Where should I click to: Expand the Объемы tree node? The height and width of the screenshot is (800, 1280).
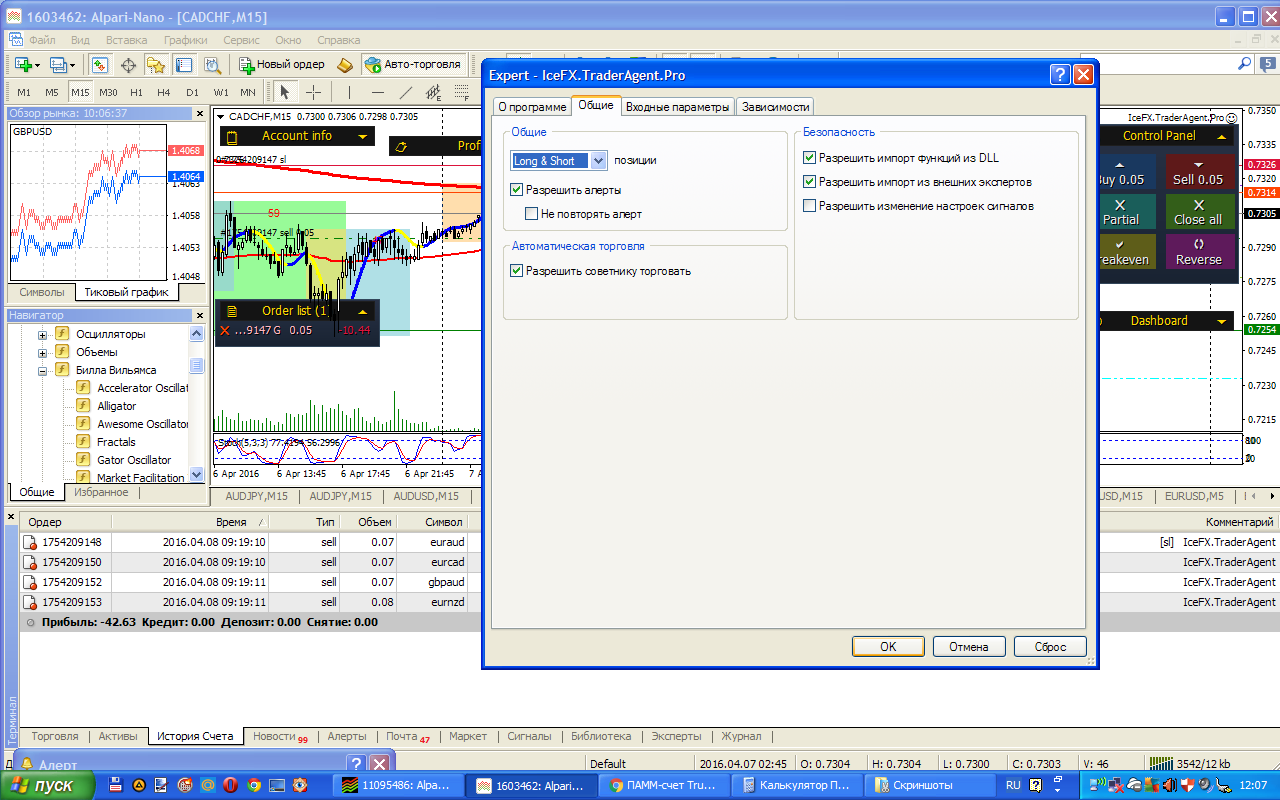point(43,352)
